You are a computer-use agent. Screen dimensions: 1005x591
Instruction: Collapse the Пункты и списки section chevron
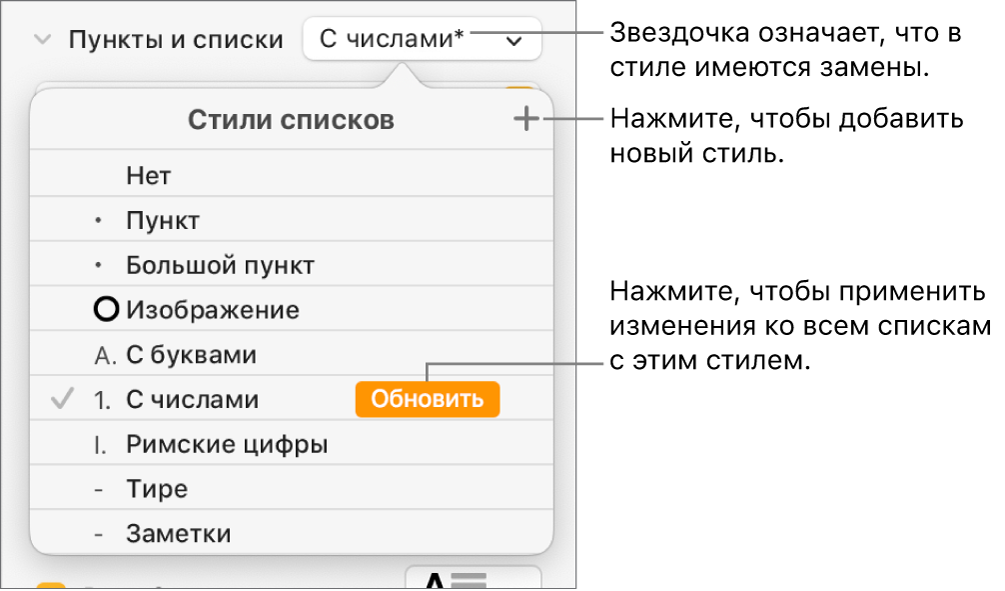coord(43,40)
